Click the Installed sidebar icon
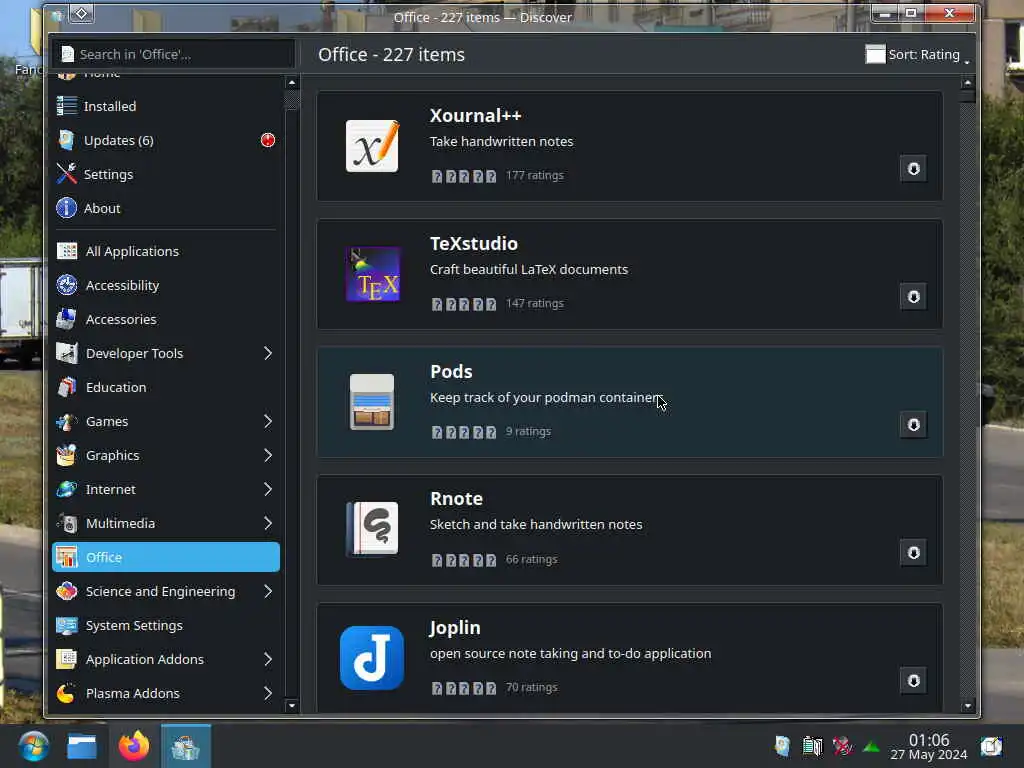The image size is (1024, 768). [x=67, y=106]
